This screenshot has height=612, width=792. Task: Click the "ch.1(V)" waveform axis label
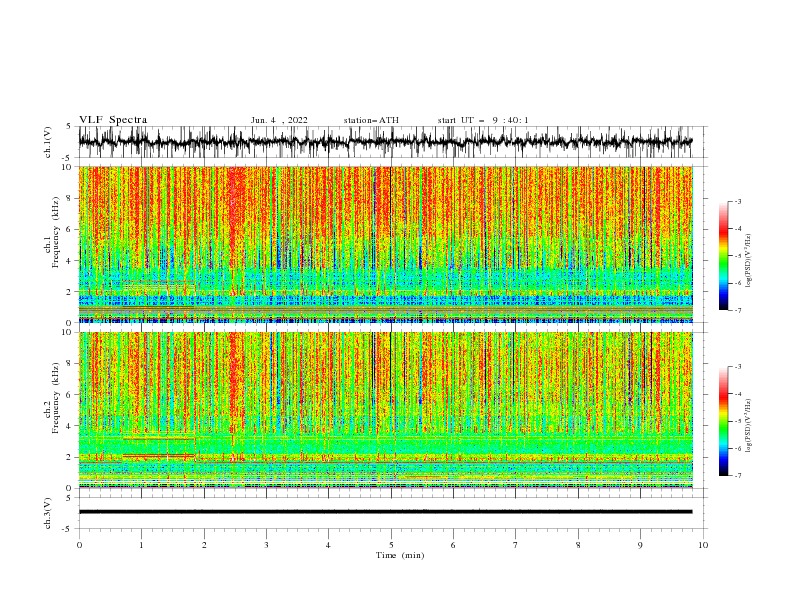coord(48,142)
